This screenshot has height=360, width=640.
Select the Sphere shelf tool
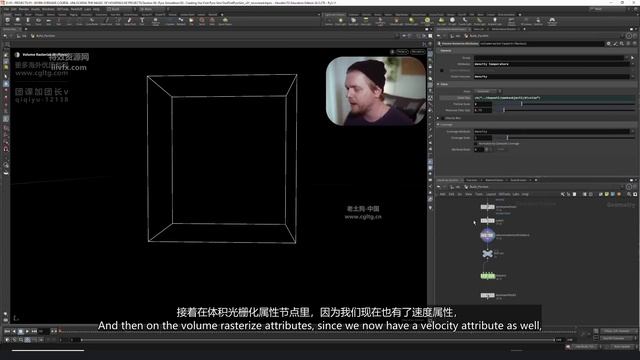coord(18,21)
